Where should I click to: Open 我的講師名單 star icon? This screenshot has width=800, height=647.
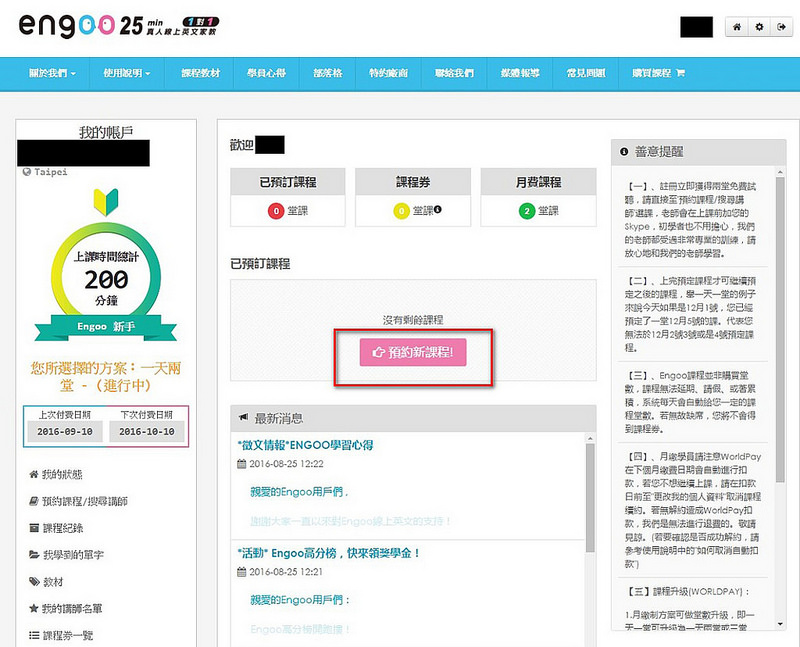33,607
